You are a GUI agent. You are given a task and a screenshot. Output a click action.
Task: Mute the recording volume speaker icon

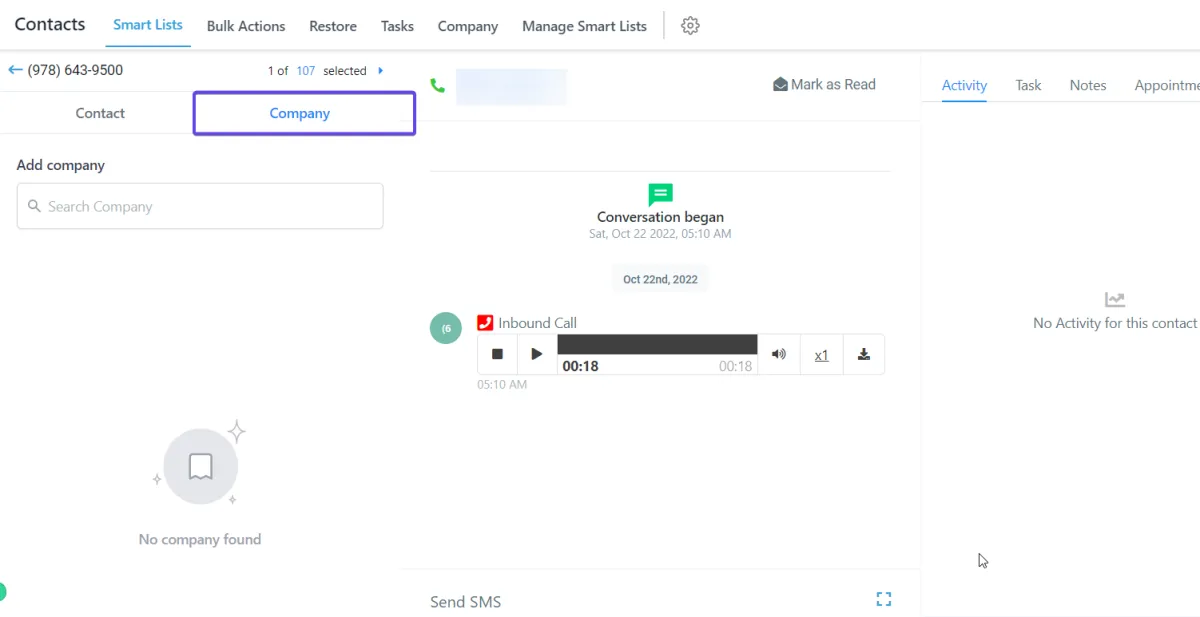779,354
